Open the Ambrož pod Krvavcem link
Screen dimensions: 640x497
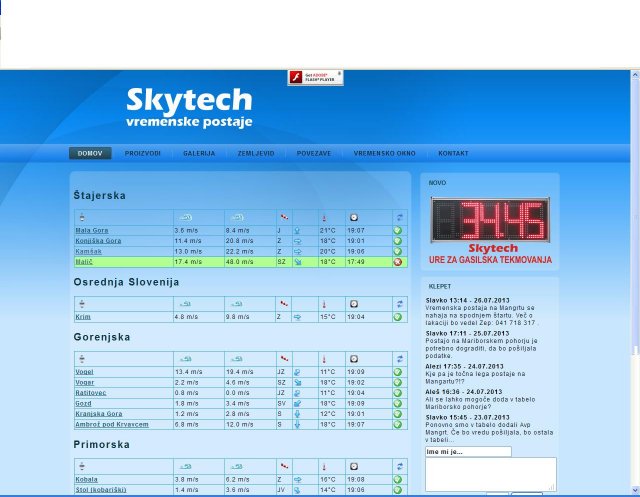(x=112, y=424)
